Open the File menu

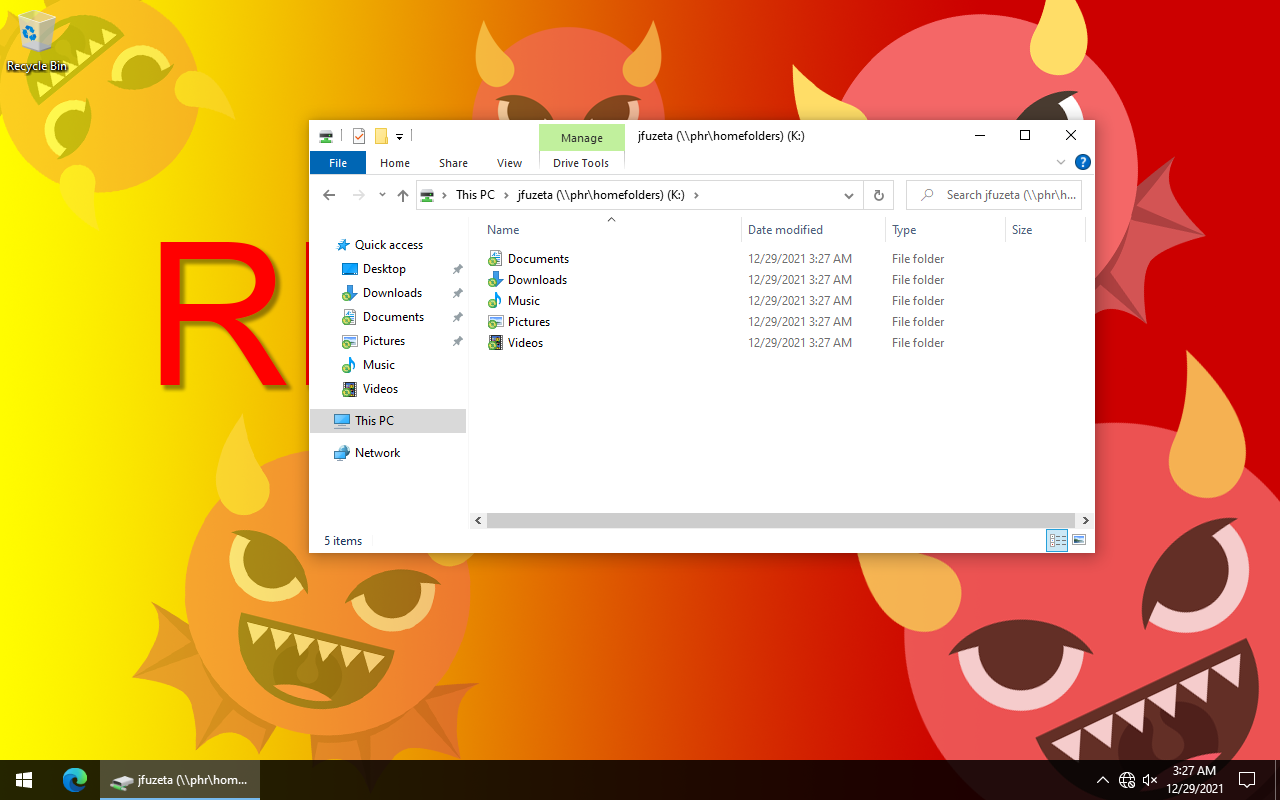[338, 163]
